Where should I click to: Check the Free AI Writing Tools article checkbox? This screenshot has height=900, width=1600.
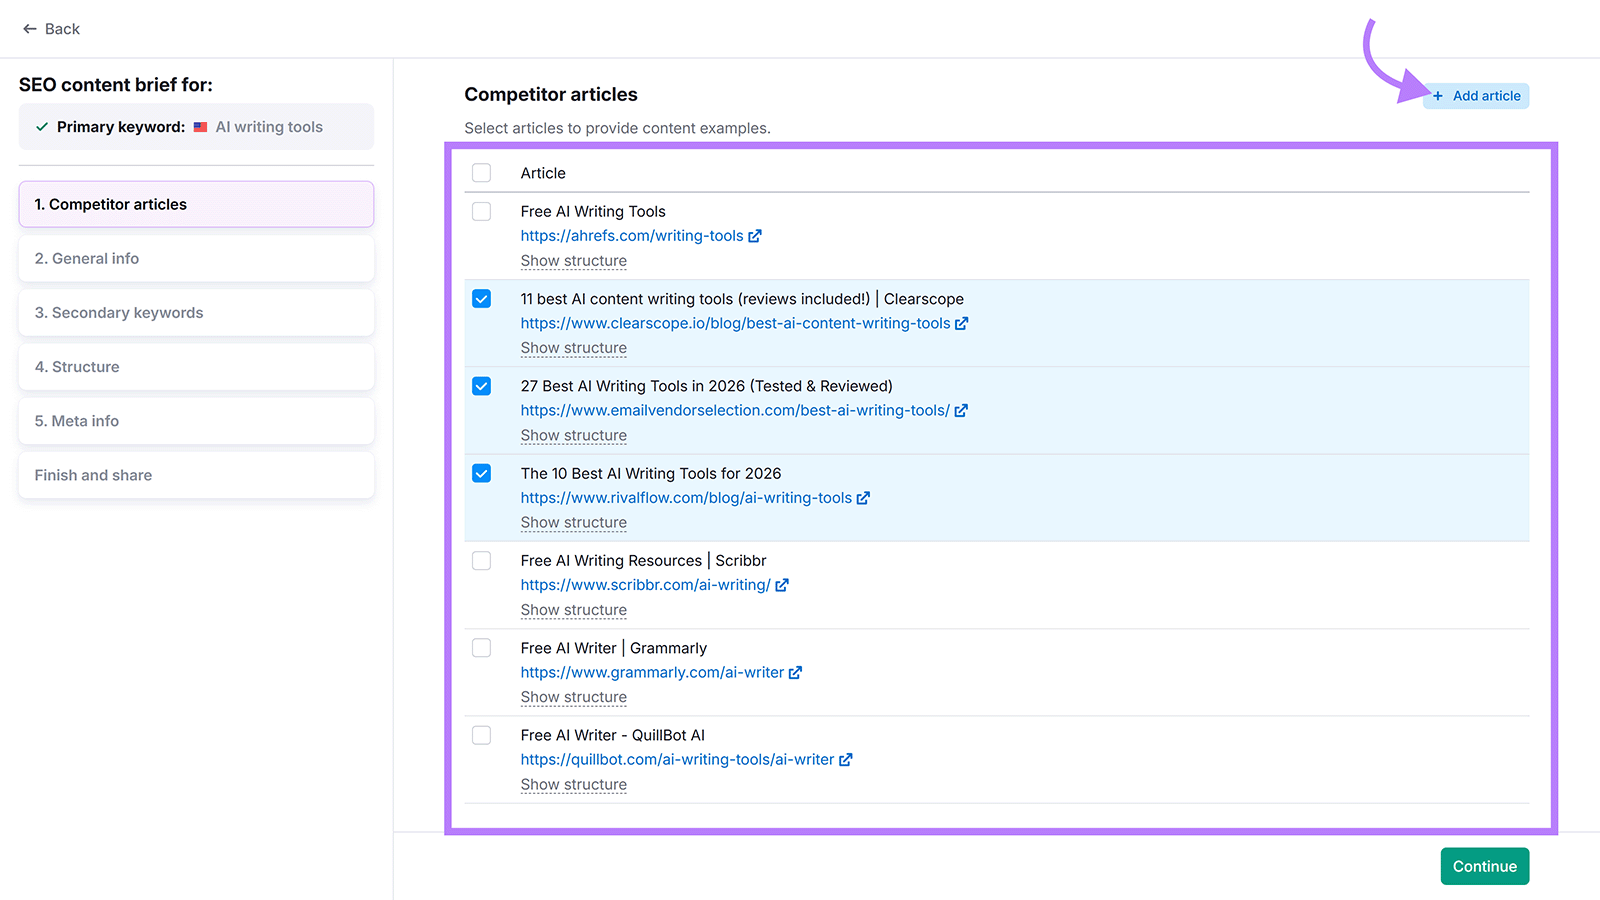(x=481, y=211)
